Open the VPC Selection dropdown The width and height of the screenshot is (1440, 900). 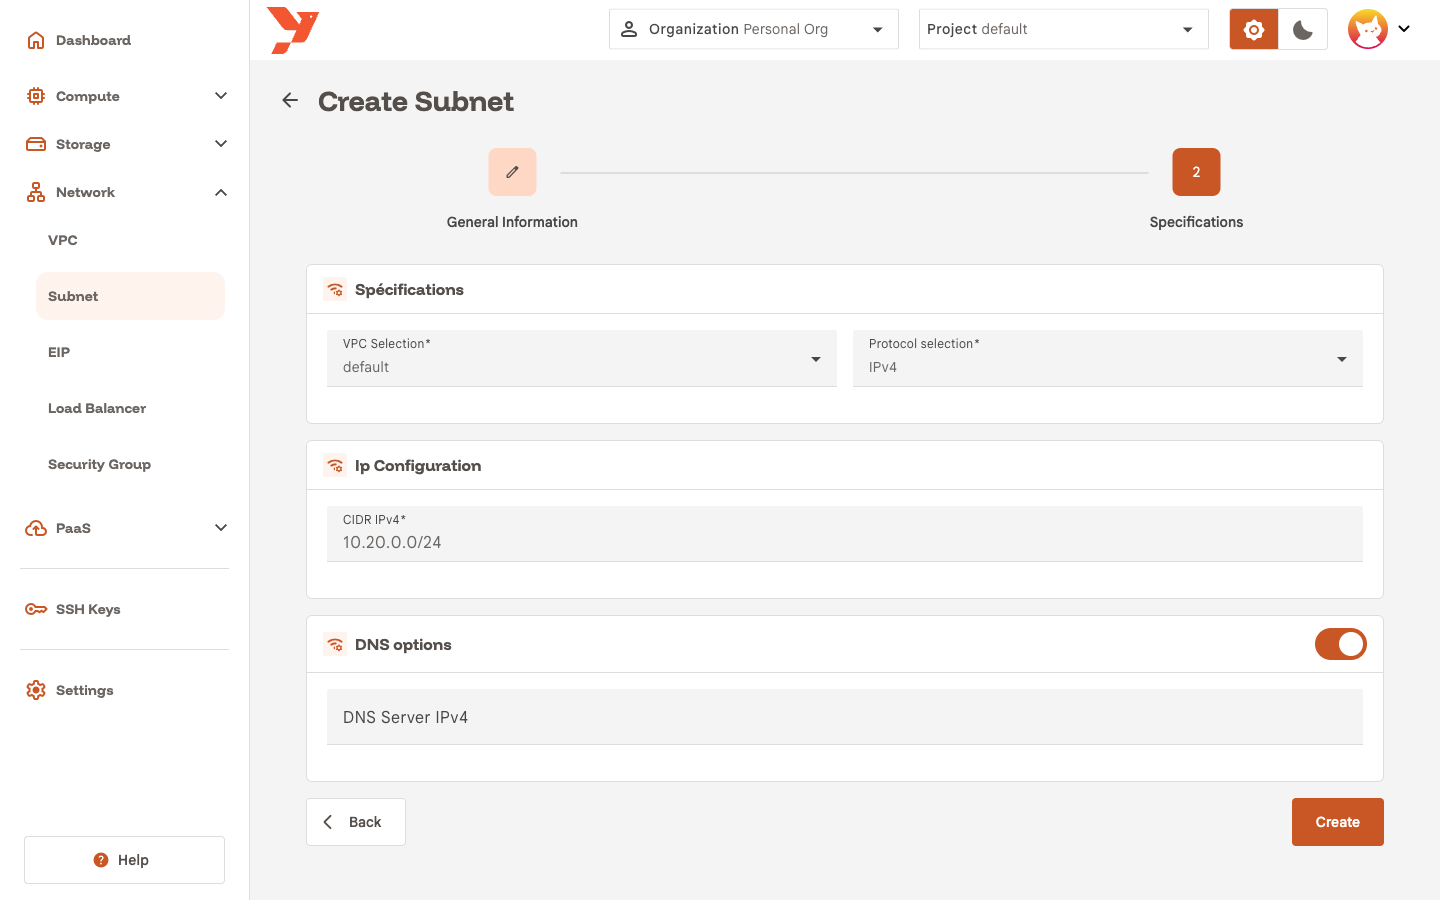582,358
